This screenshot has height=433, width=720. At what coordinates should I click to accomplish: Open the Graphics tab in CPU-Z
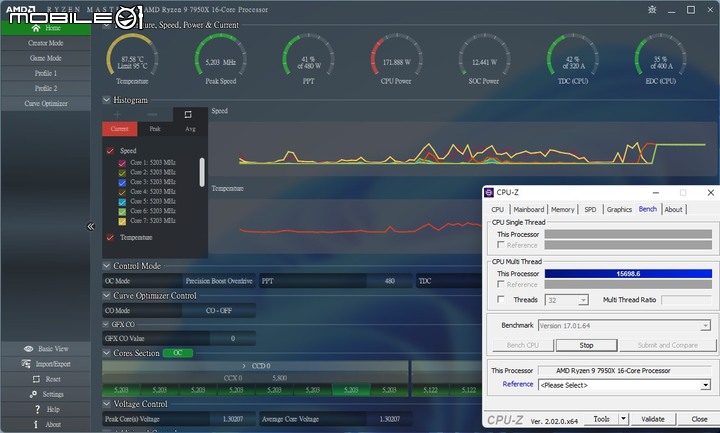click(x=619, y=209)
